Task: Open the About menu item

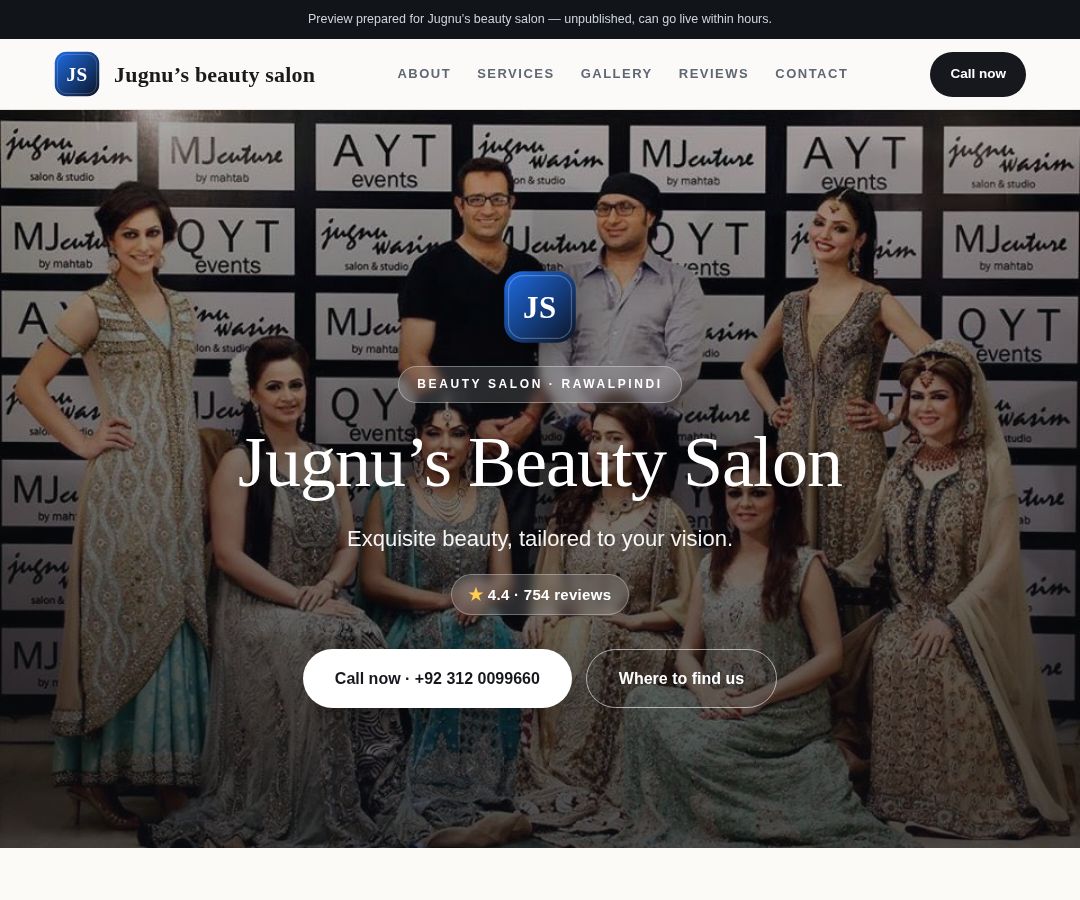Action: pyautogui.click(x=424, y=74)
